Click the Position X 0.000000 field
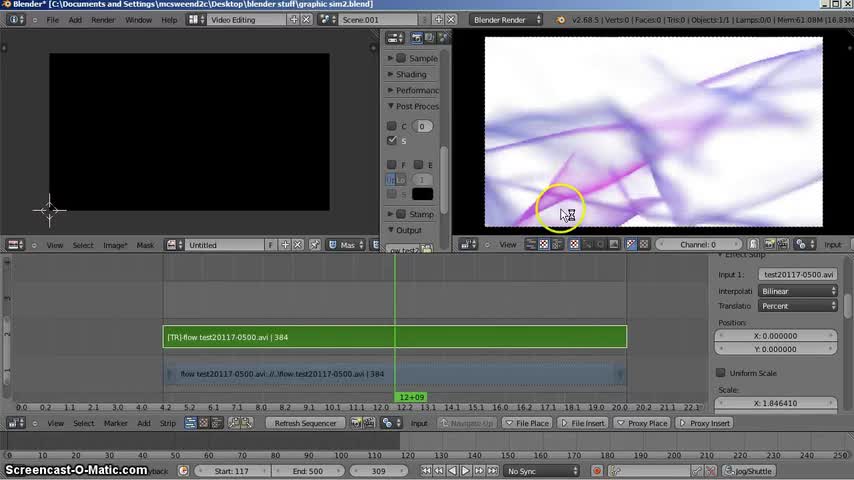This screenshot has width=854, height=480. tap(776, 336)
